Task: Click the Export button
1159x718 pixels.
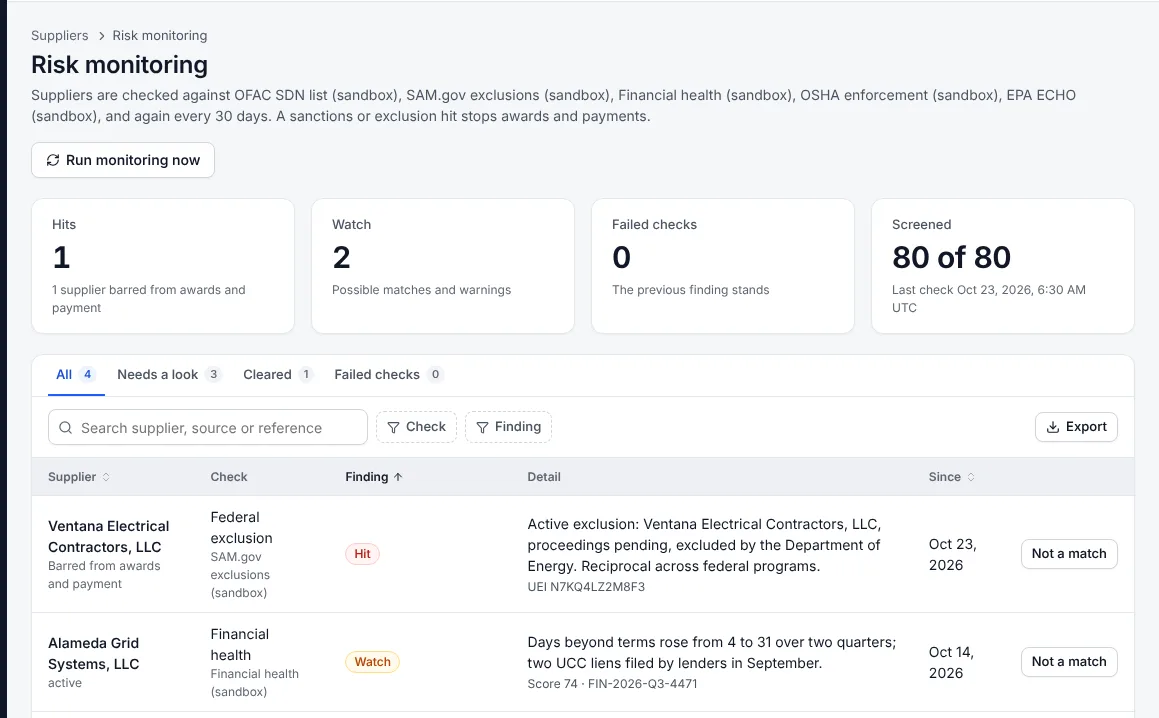Action: 1076,427
